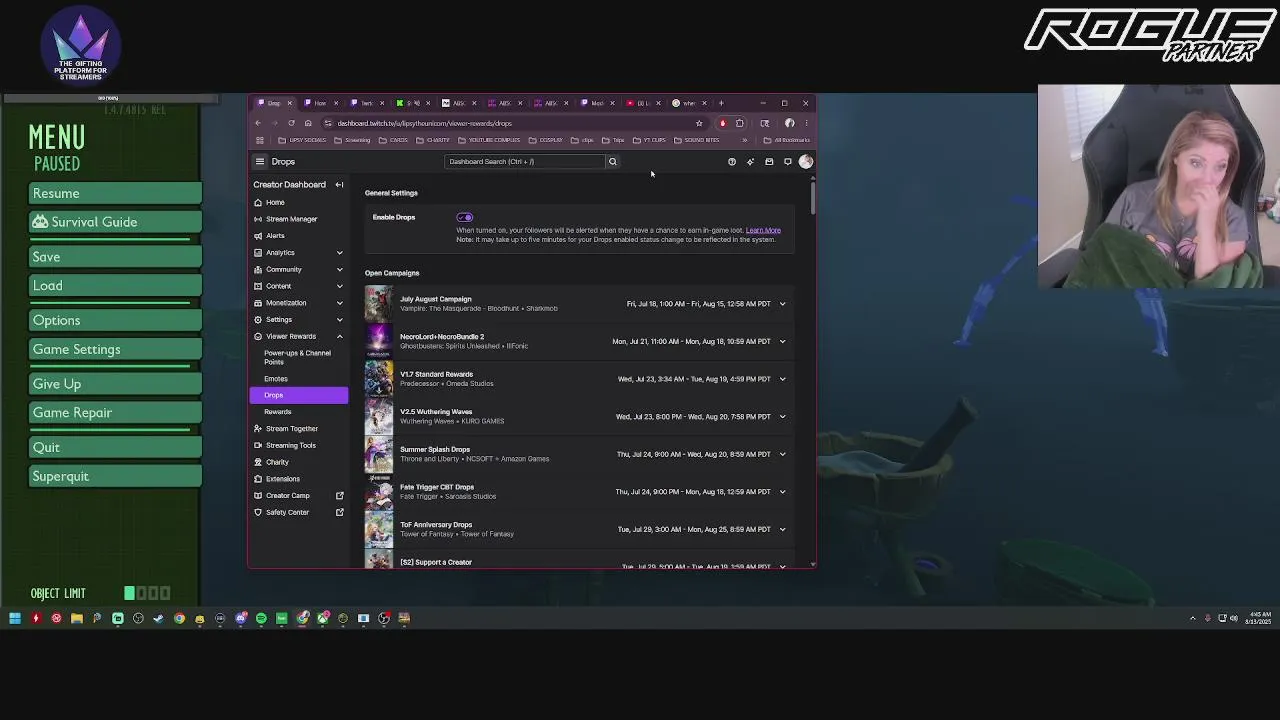This screenshot has width=1280, height=720.
Task: Expand the Settings sidebar section
Action: [x=339, y=320]
